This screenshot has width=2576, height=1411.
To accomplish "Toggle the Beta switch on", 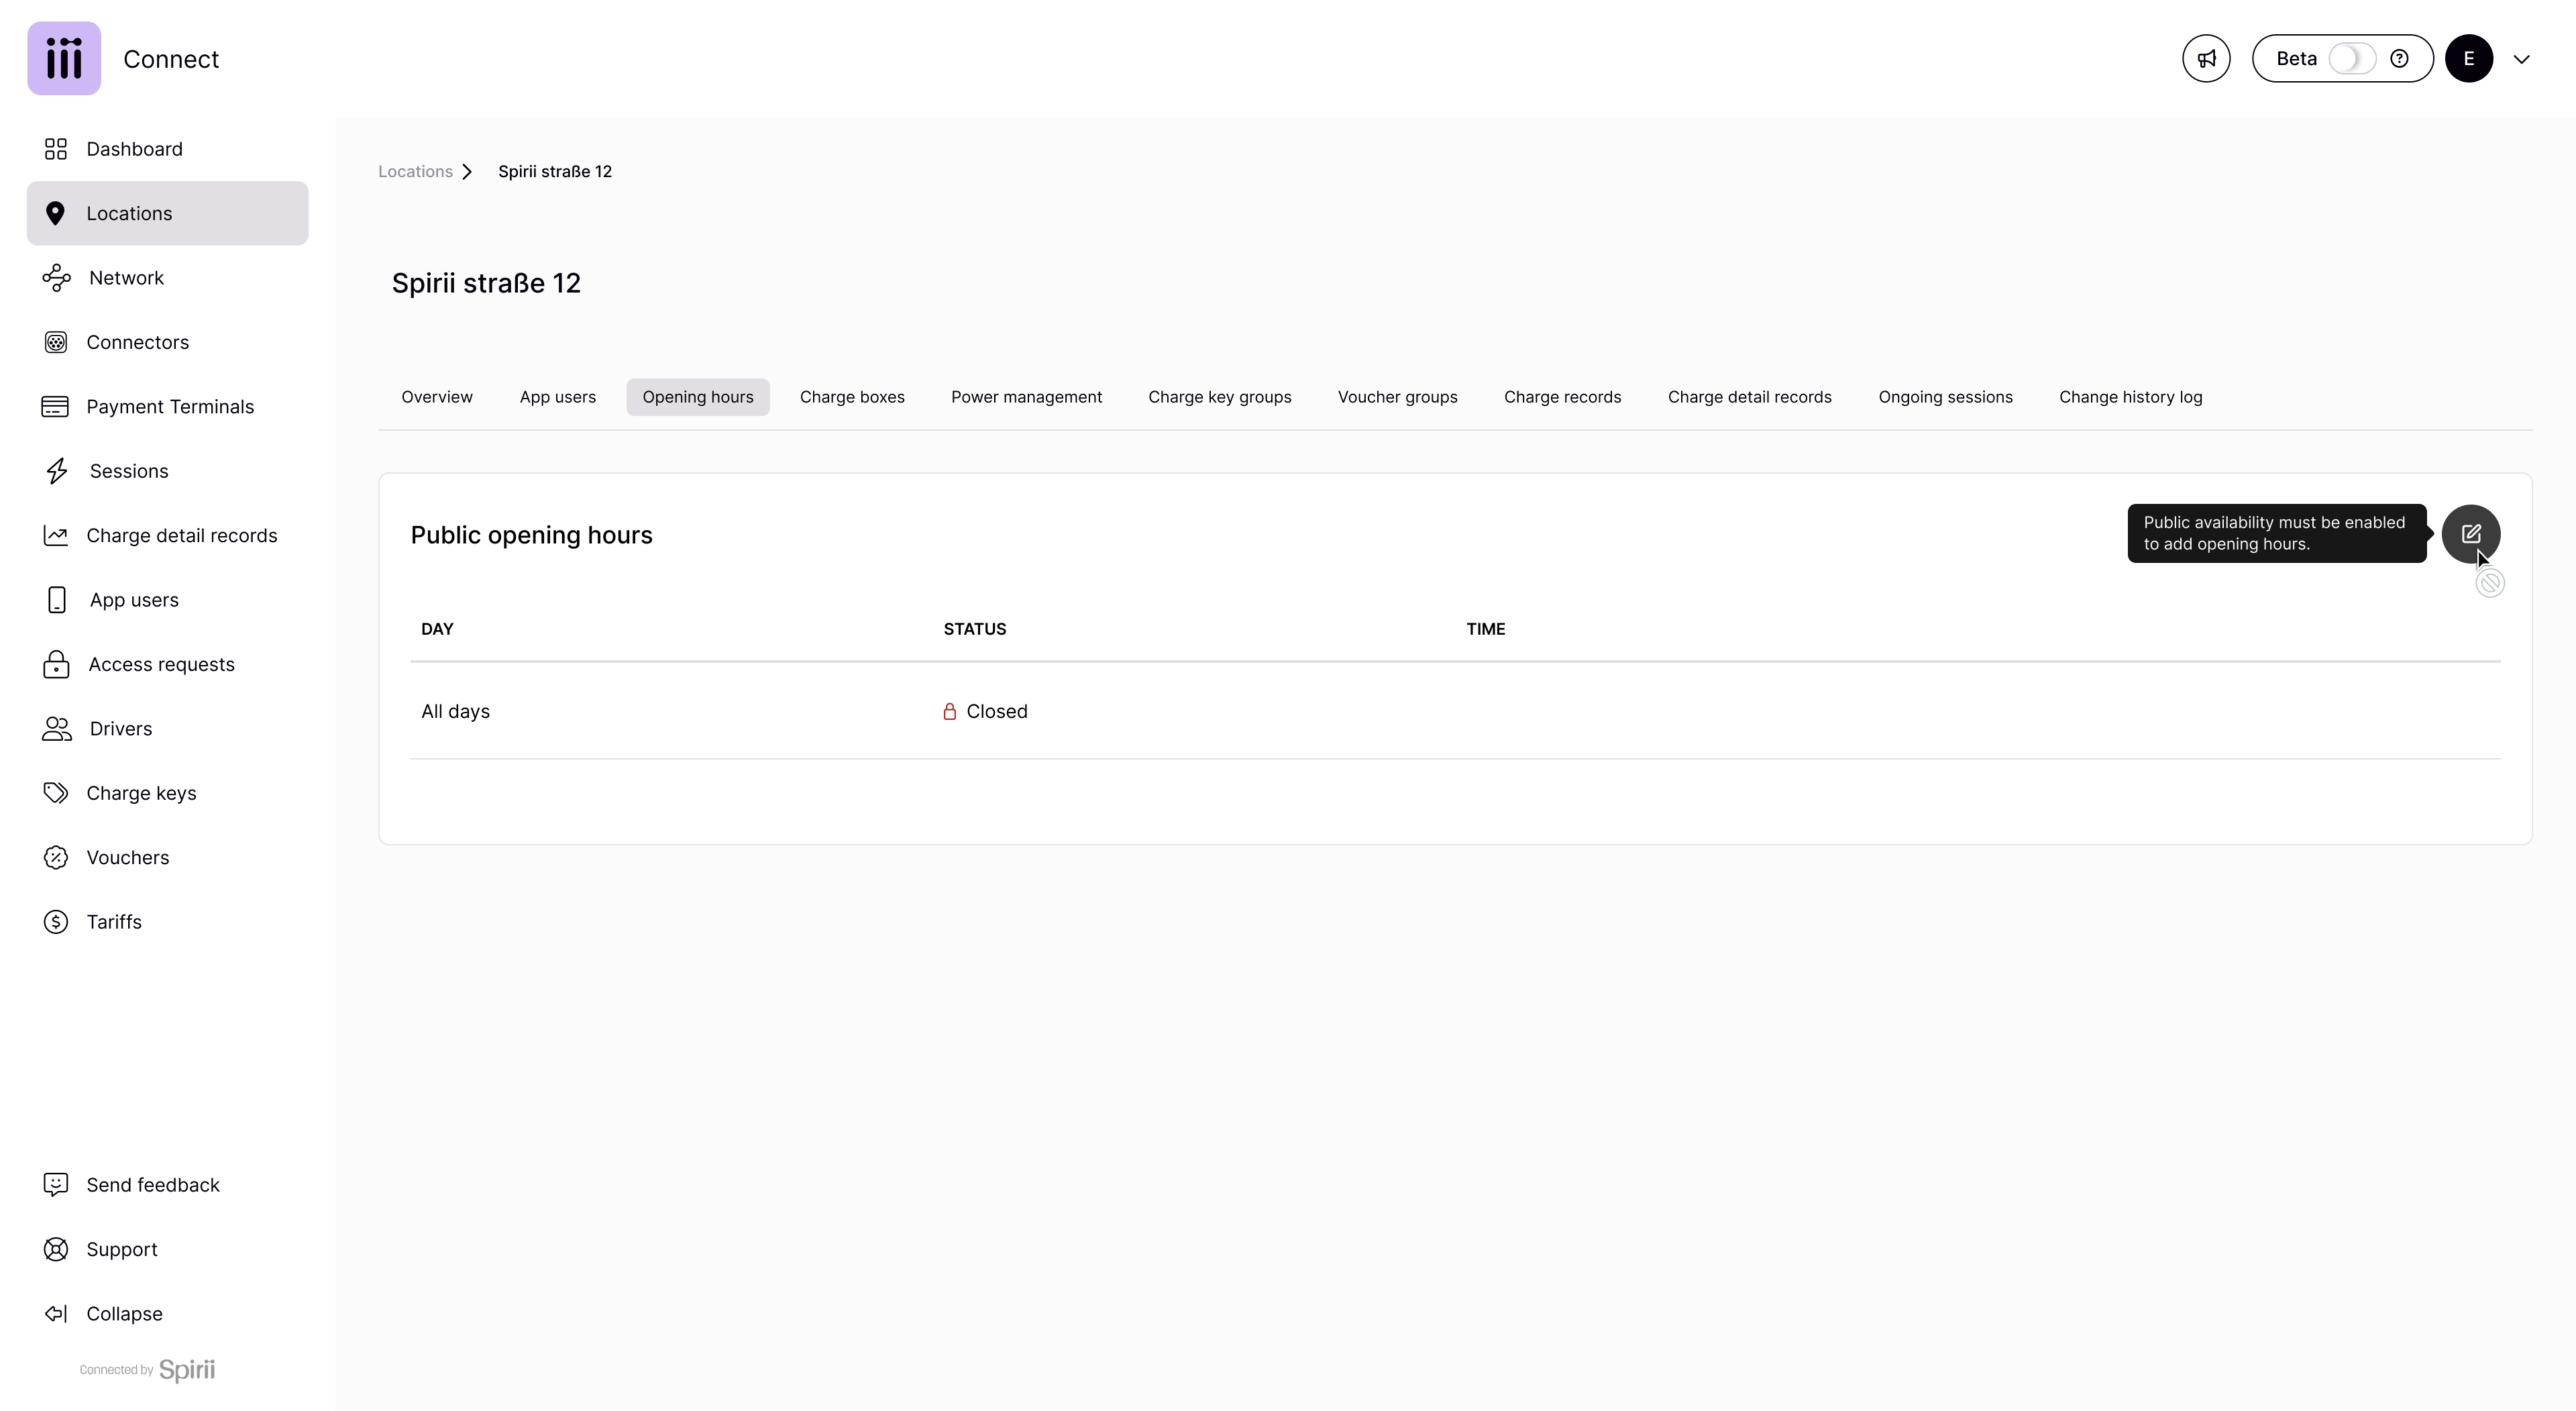I will tap(2351, 59).
